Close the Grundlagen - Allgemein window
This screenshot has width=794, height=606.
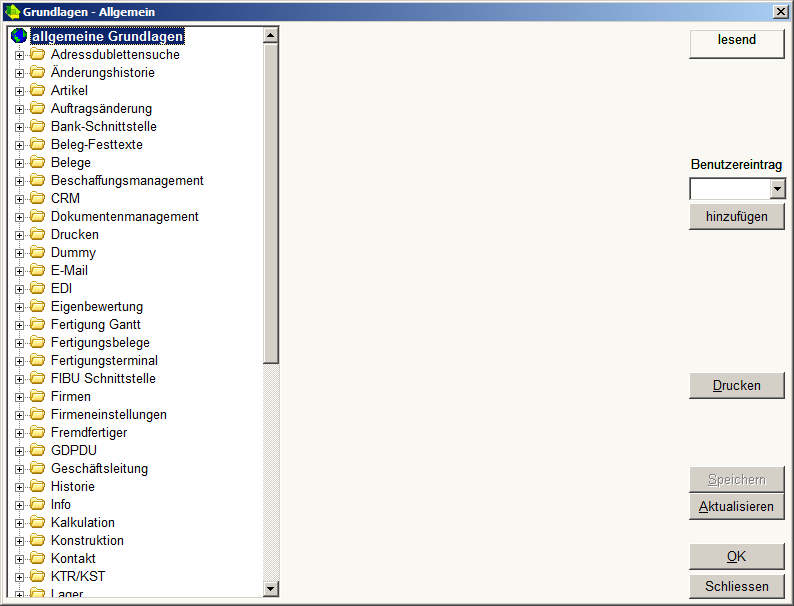781,12
